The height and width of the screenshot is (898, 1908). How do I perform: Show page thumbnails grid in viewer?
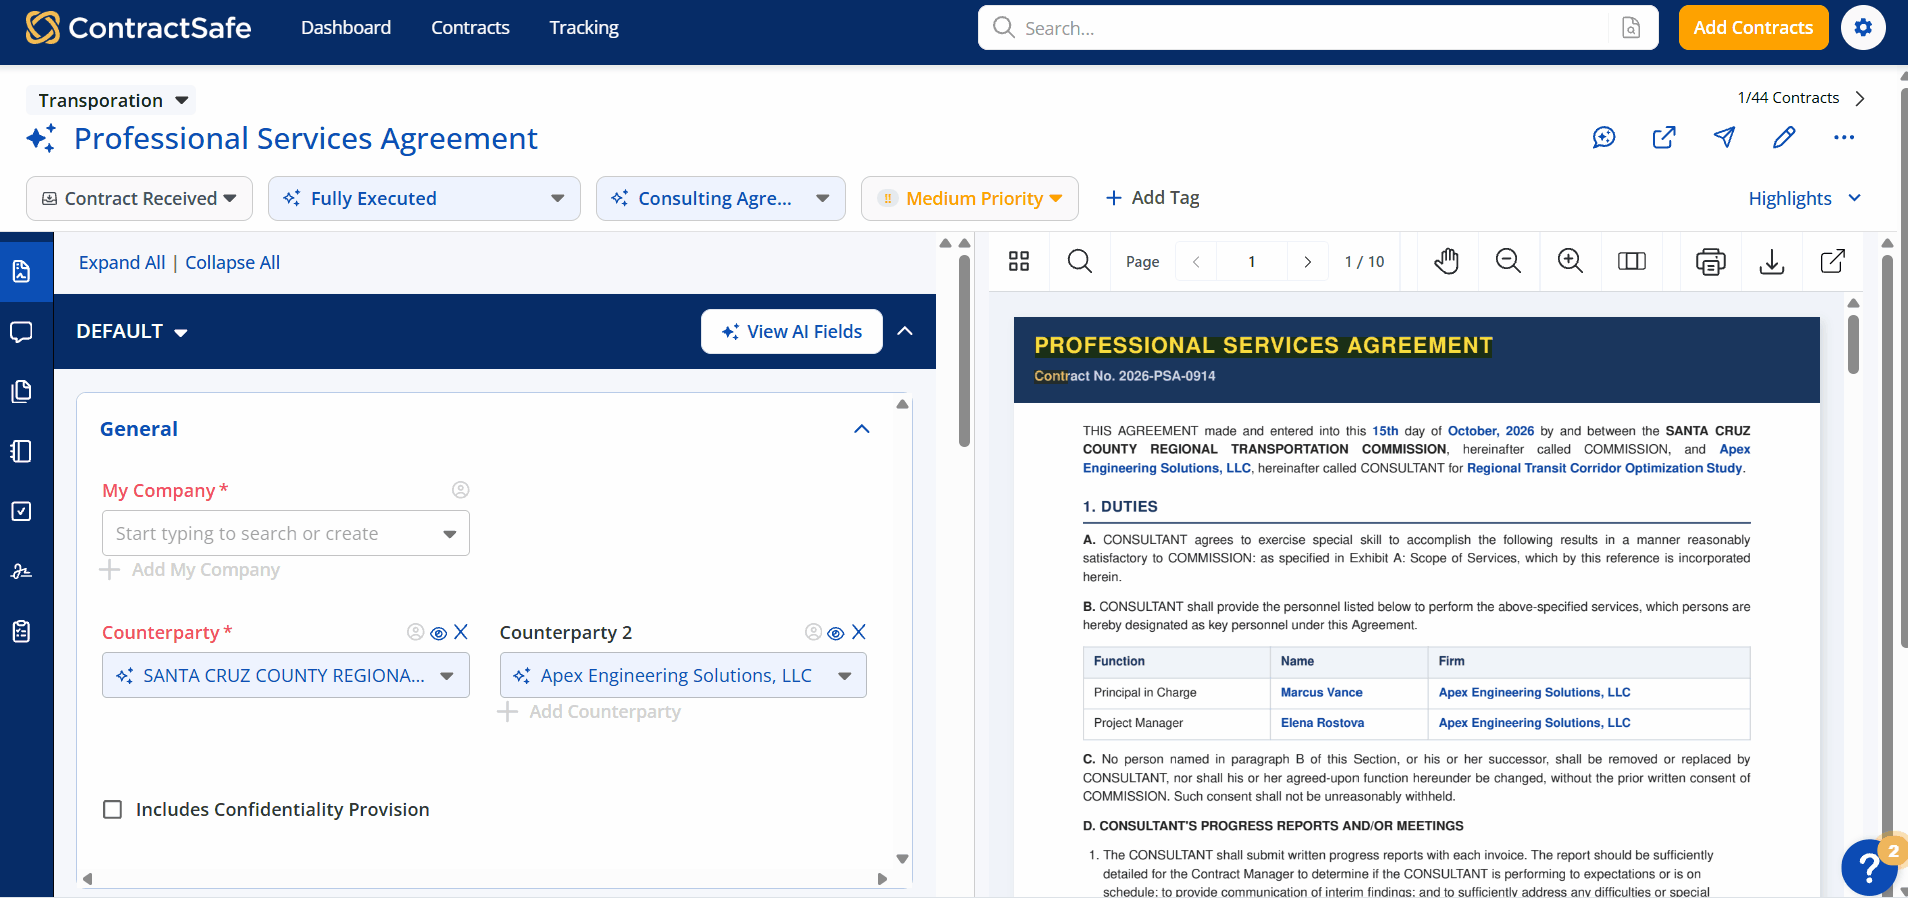[x=1019, y=261]
